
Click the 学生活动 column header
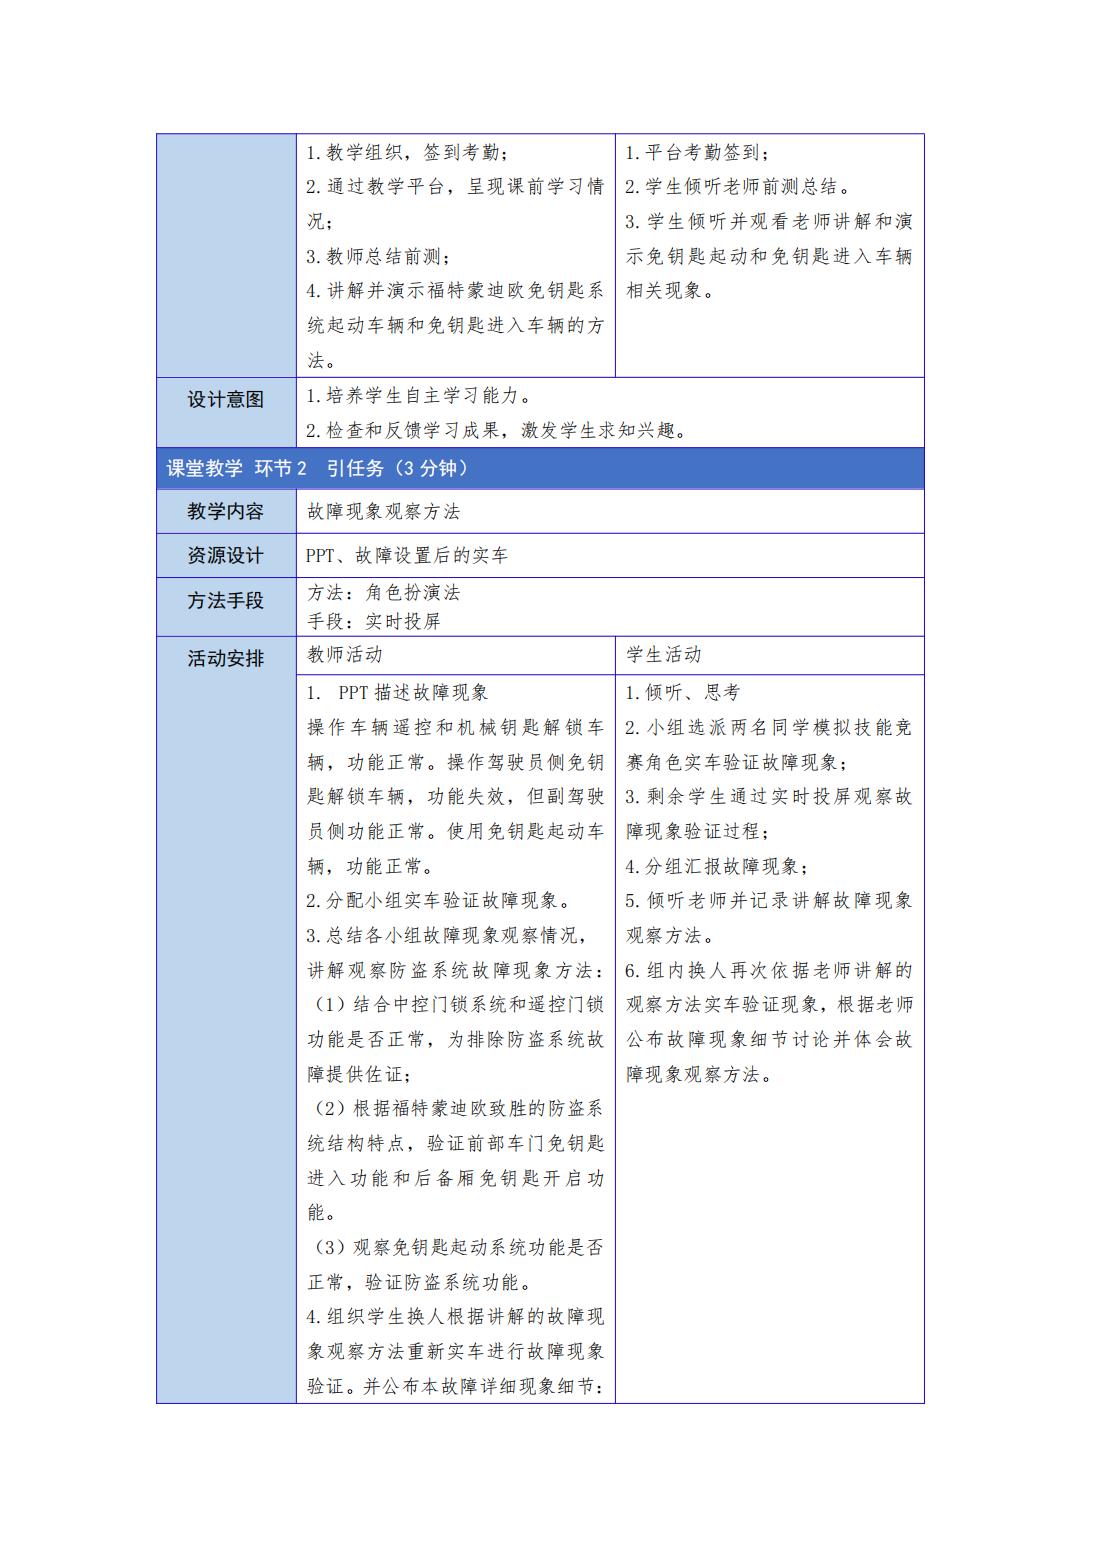(x=664, y=655)
